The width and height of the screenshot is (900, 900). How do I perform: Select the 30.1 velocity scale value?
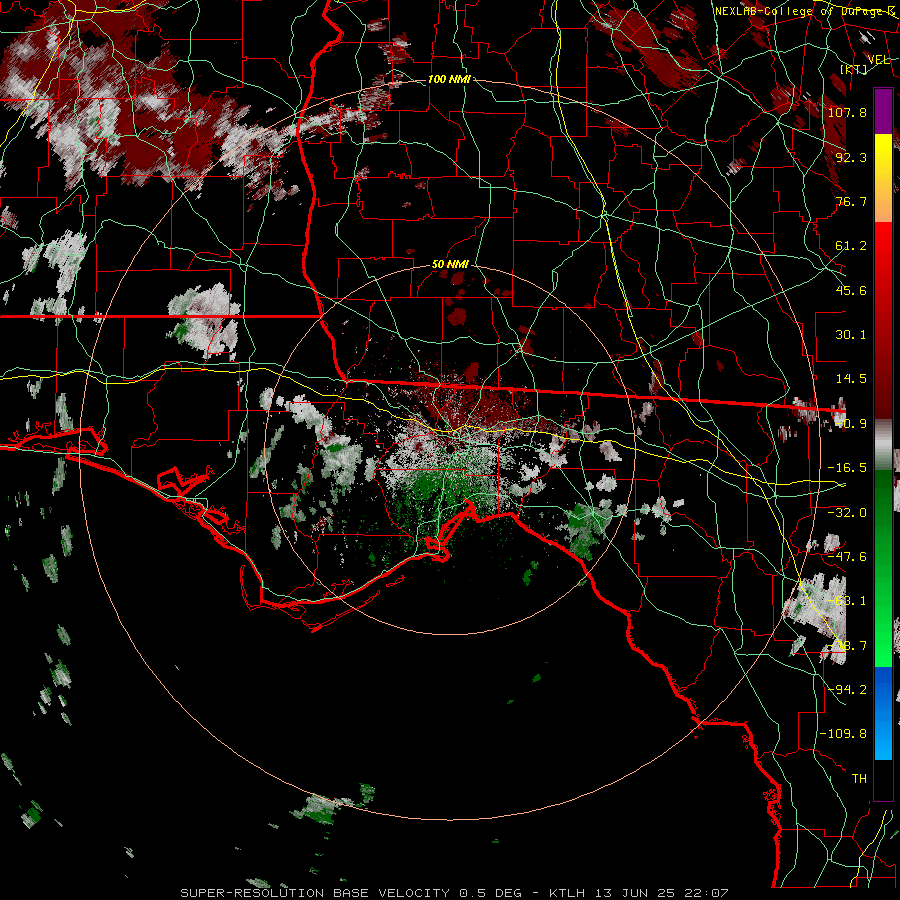[851, 335]
